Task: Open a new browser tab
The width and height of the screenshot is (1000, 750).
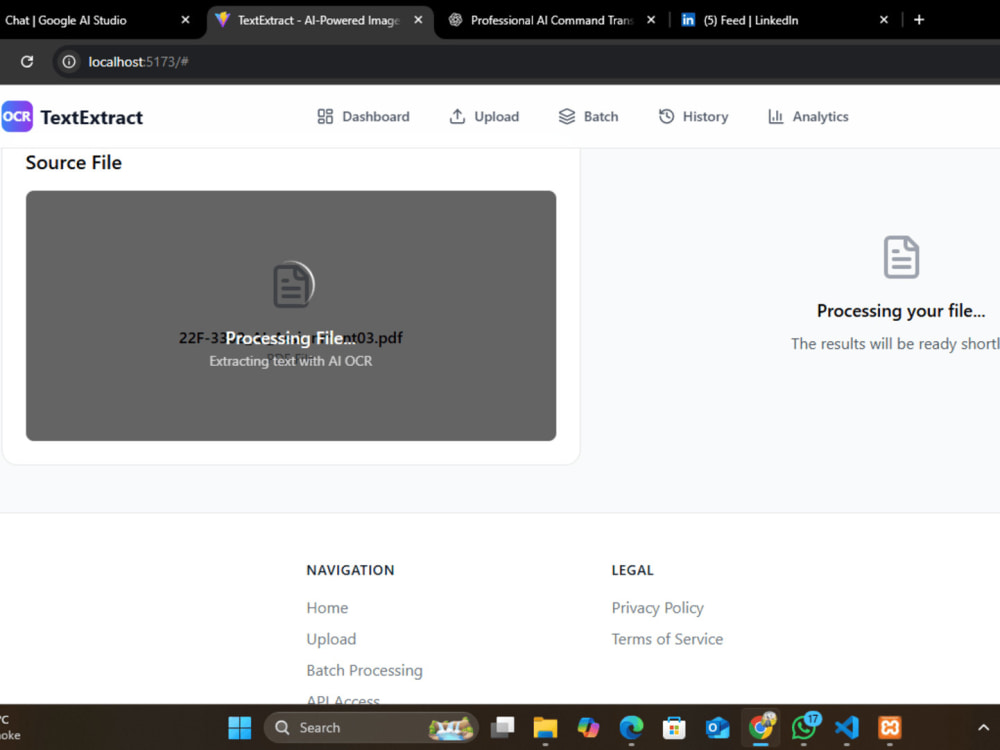Action: (x=919, y=20)
